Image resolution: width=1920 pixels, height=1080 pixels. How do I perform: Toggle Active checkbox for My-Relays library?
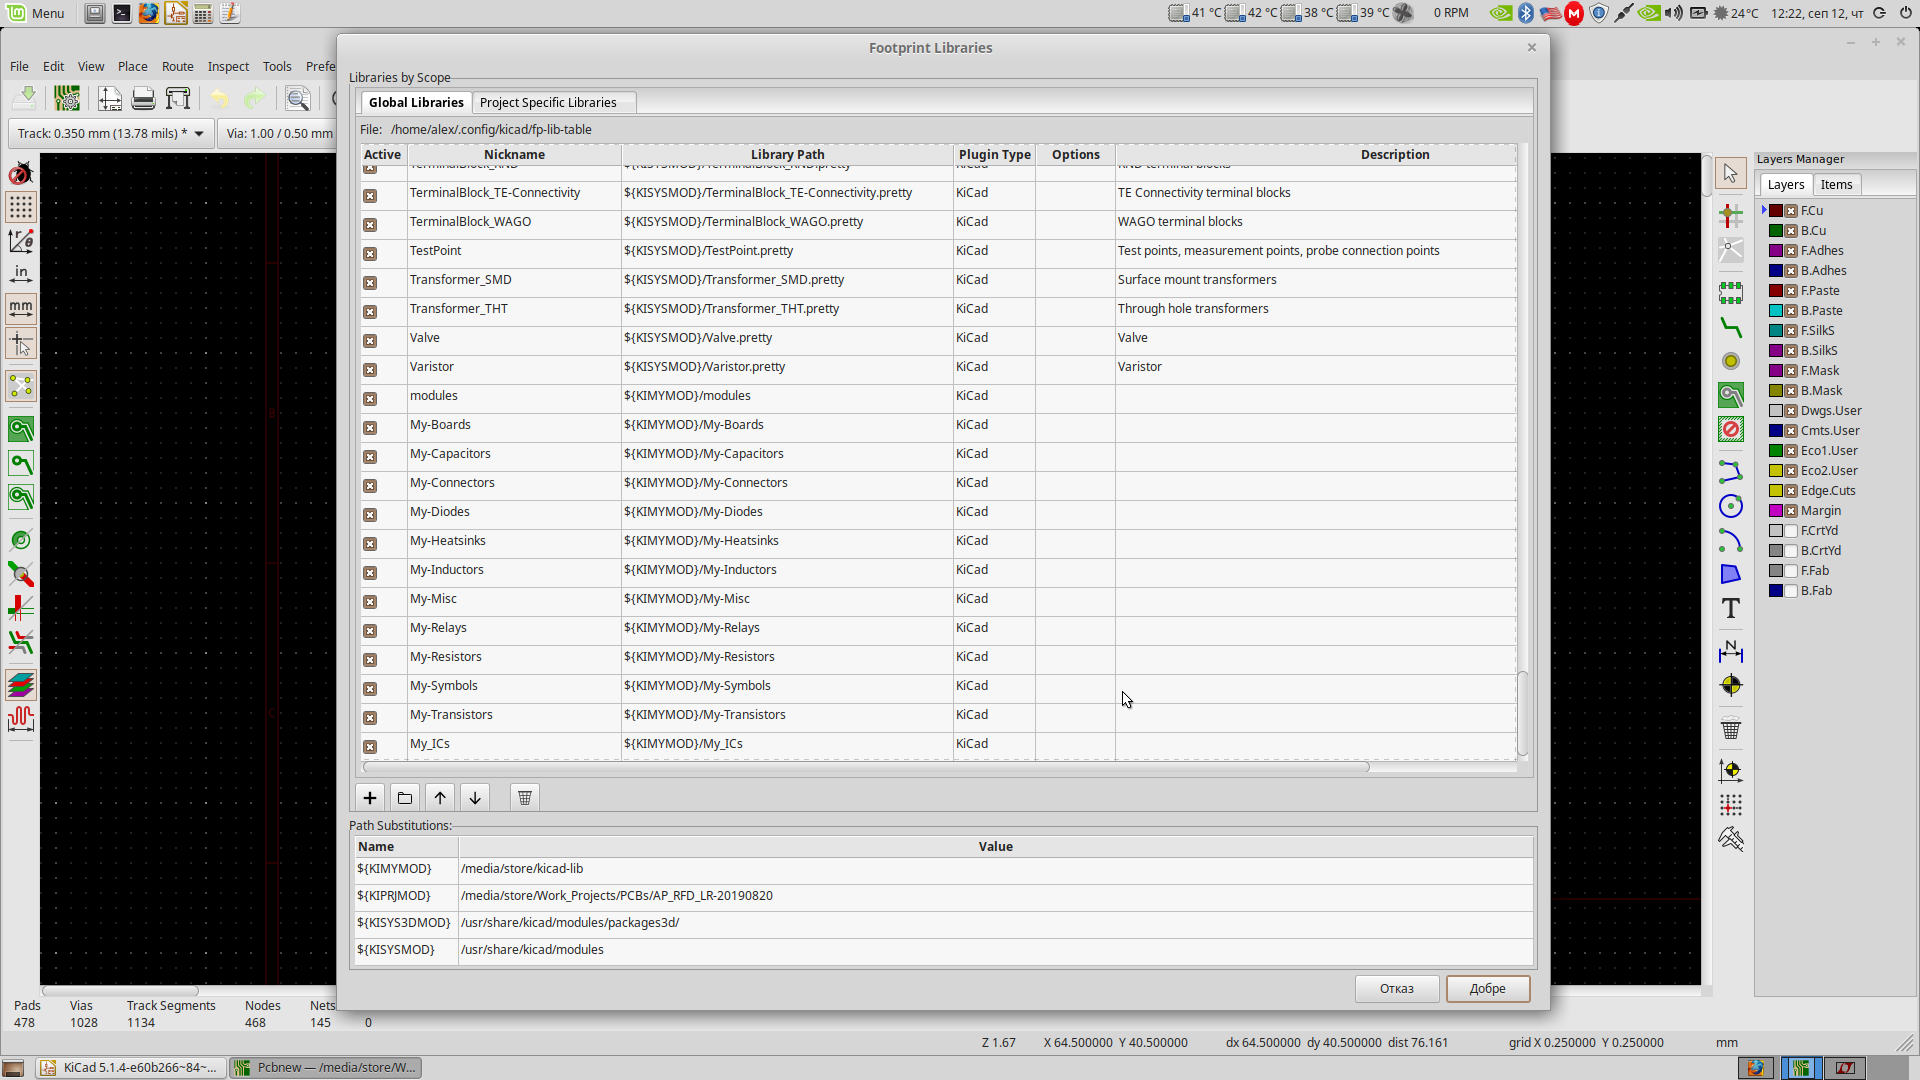click(x=370, y=630)
